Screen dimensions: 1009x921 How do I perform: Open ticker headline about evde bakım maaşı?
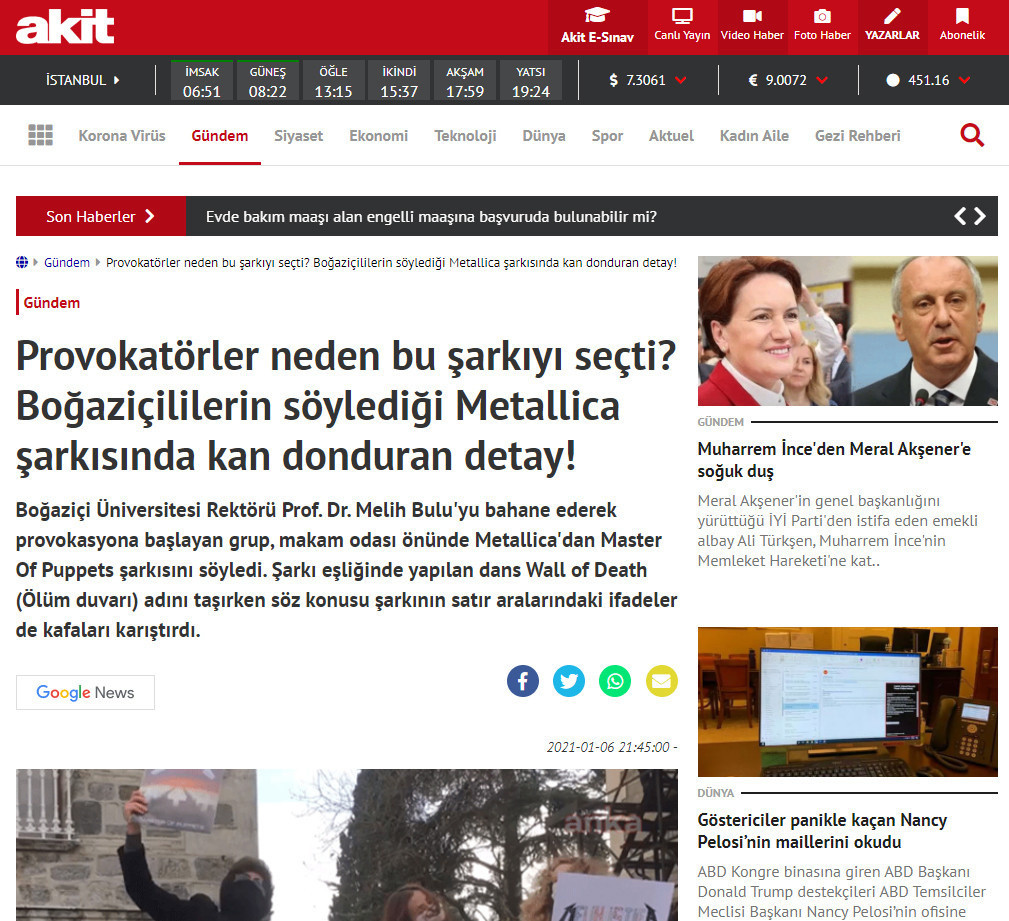click(431, 216)
